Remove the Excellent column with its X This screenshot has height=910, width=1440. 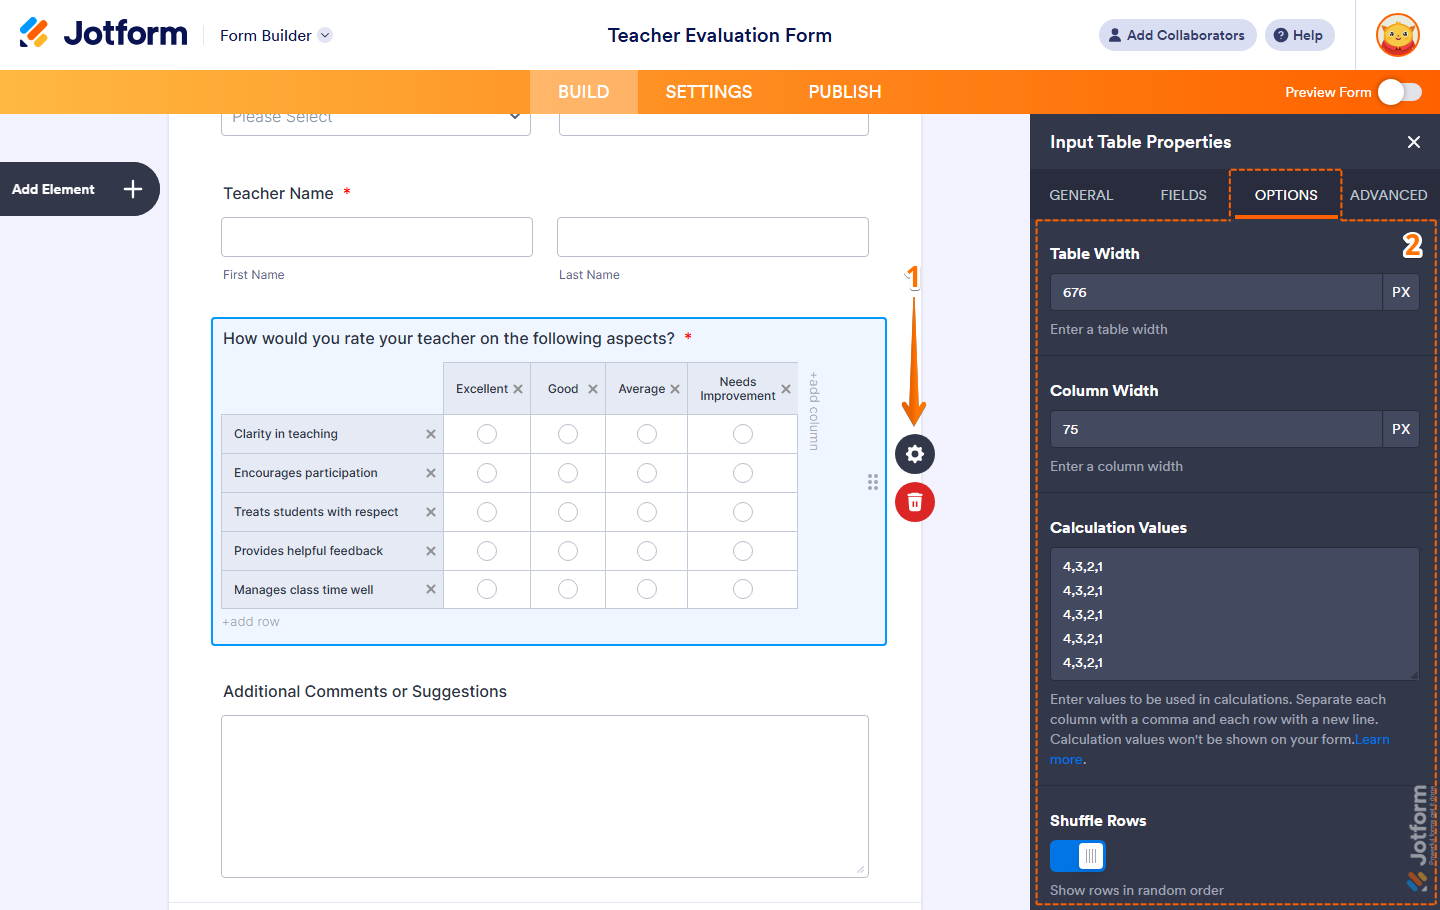click(x=518, y=389)
